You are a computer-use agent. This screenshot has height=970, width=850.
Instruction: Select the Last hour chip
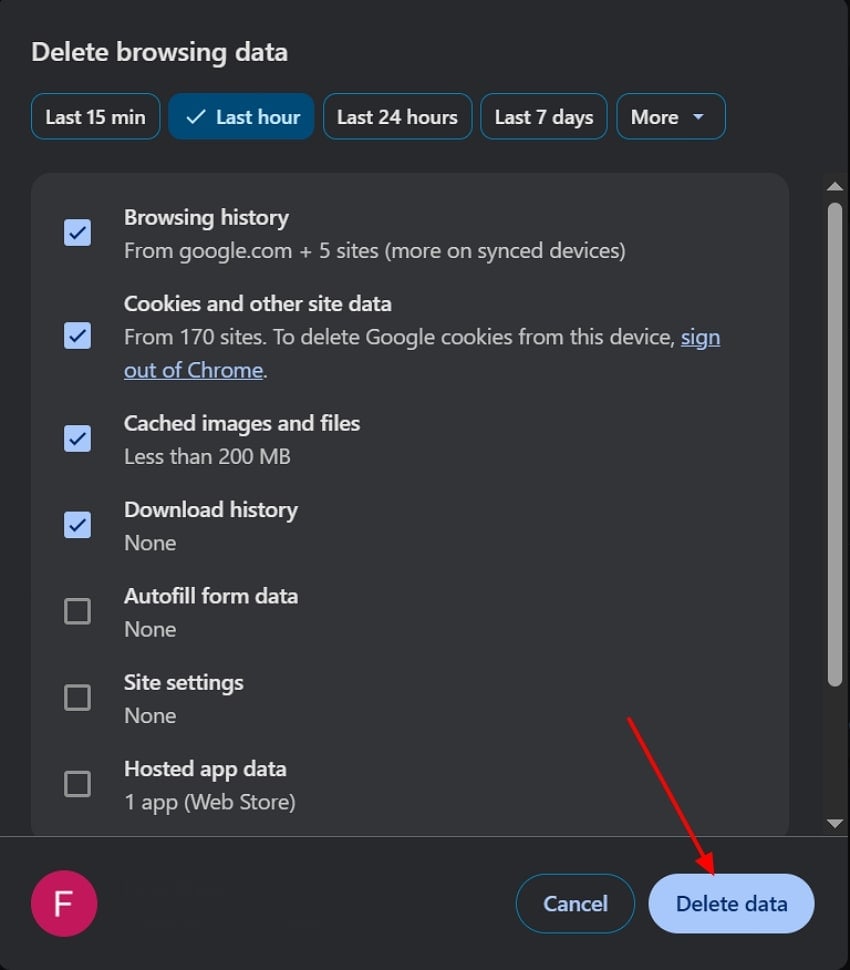(241, 116)
